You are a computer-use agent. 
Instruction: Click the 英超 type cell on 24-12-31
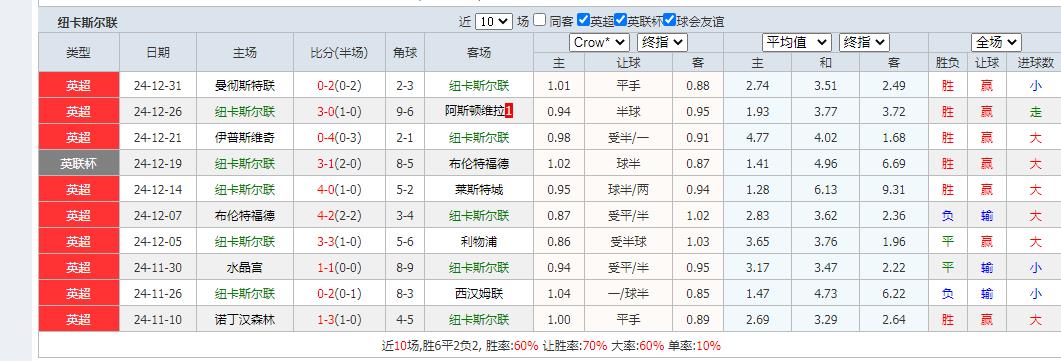(x=78, y=86)
